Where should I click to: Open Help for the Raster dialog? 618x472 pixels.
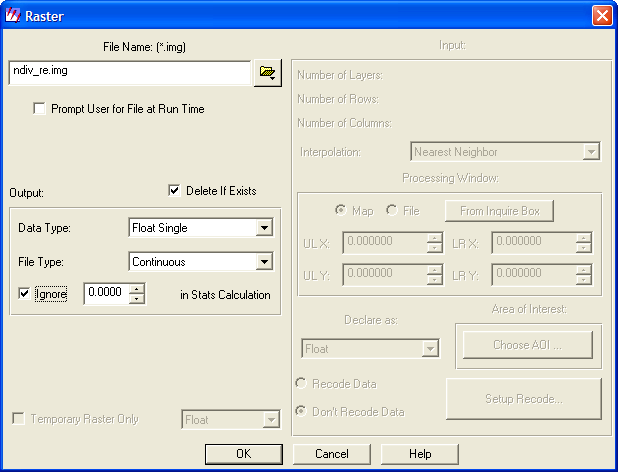420,454
